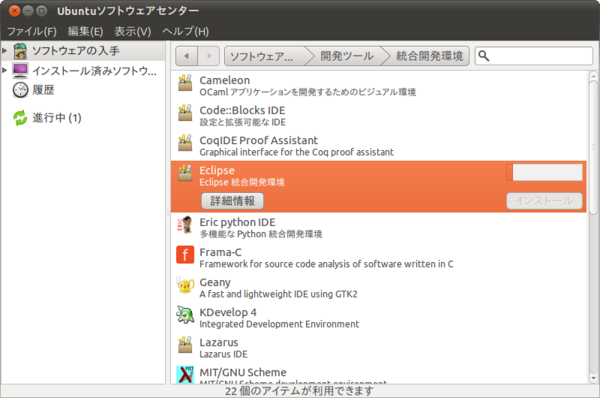Open the ファイル(F) menu
Viewport: 600px width, 398px height.
click(x=32, y=31)
